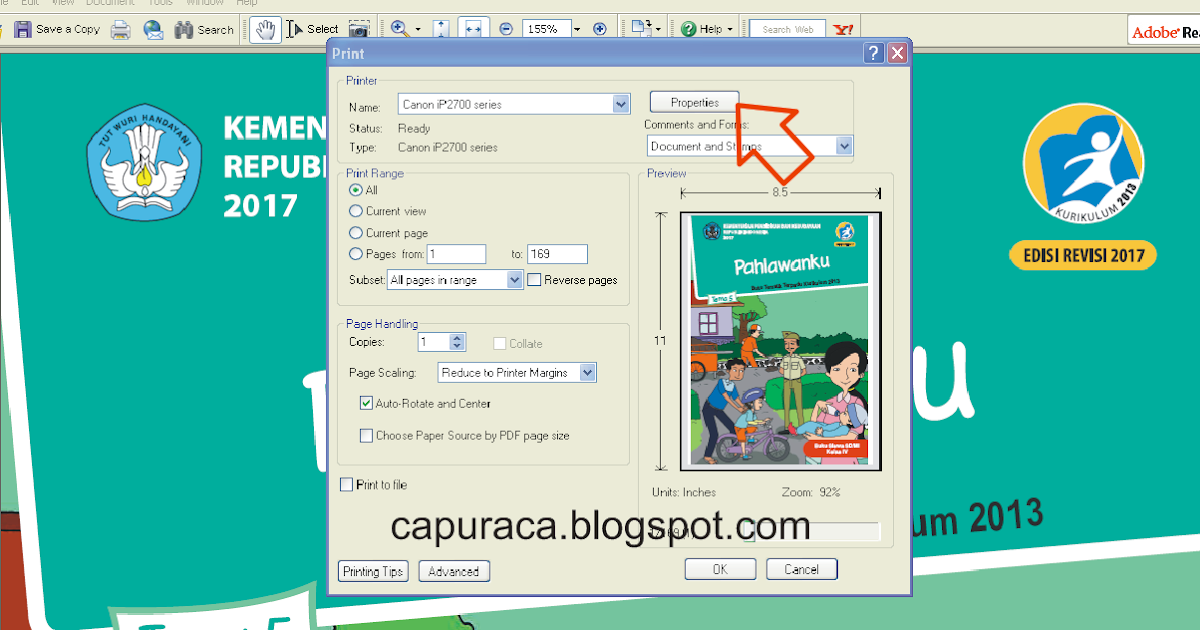Click Cancel in the Print dialog
This screenshot has width=1200, height=630.
pyautogui.click(x=802, y=569)
